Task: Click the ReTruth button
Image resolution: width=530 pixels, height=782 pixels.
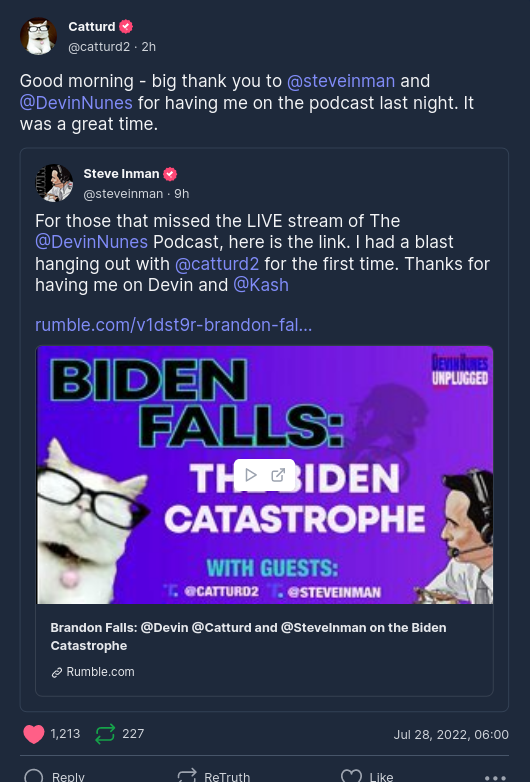Action: coord(214,777)
